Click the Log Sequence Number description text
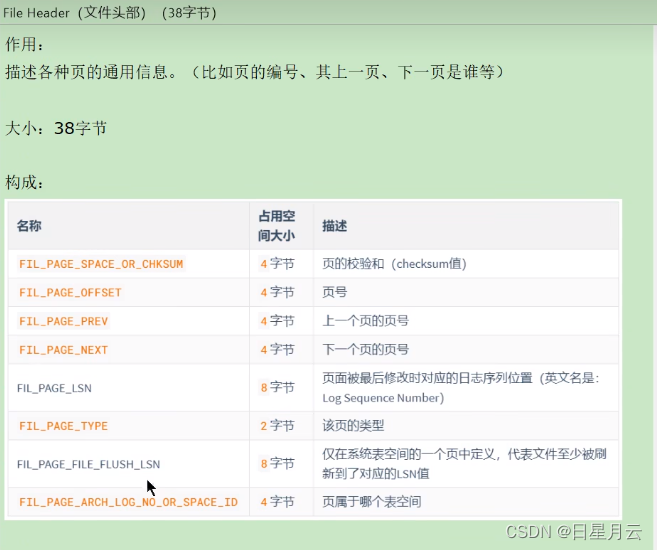The height and width of the screenshot is (550, 657). pos(383,398)
